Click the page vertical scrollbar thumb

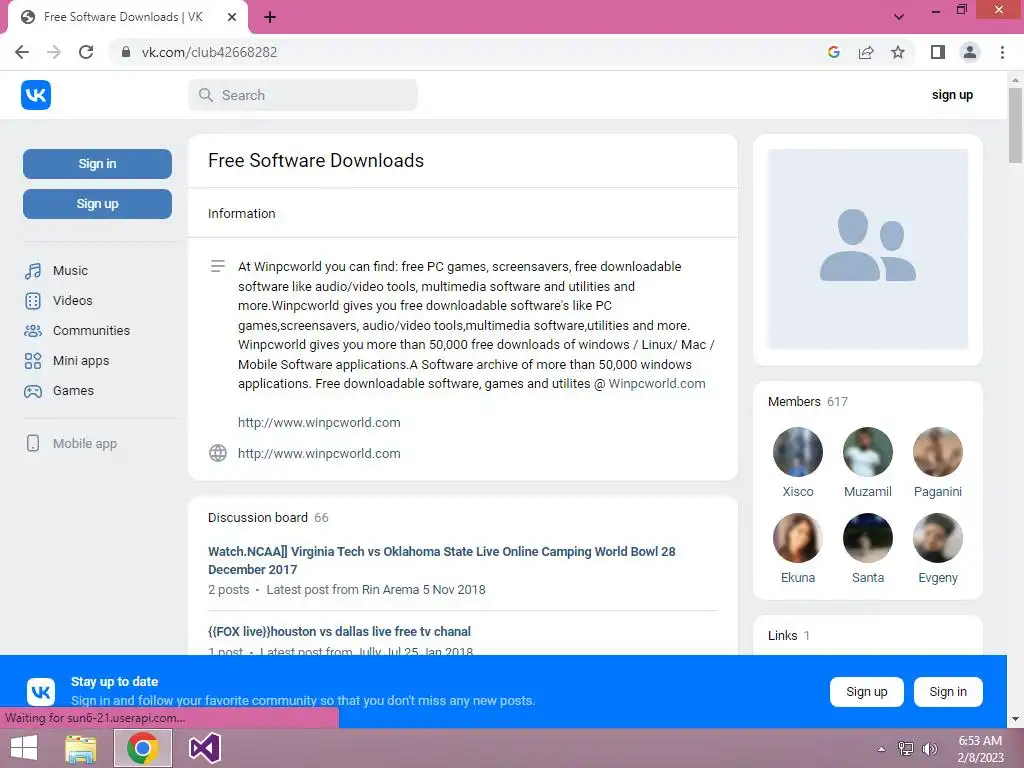[1015, 125]
